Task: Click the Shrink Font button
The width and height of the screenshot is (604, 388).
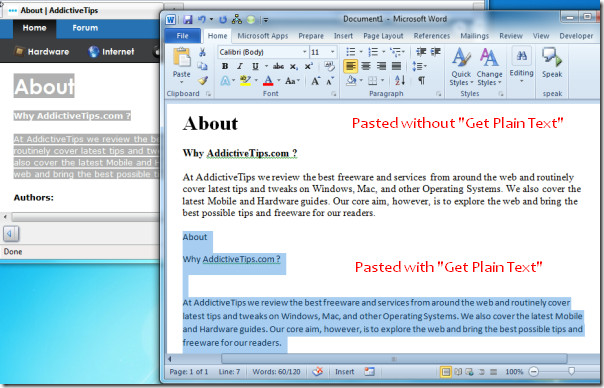Action: pos(330,81)
